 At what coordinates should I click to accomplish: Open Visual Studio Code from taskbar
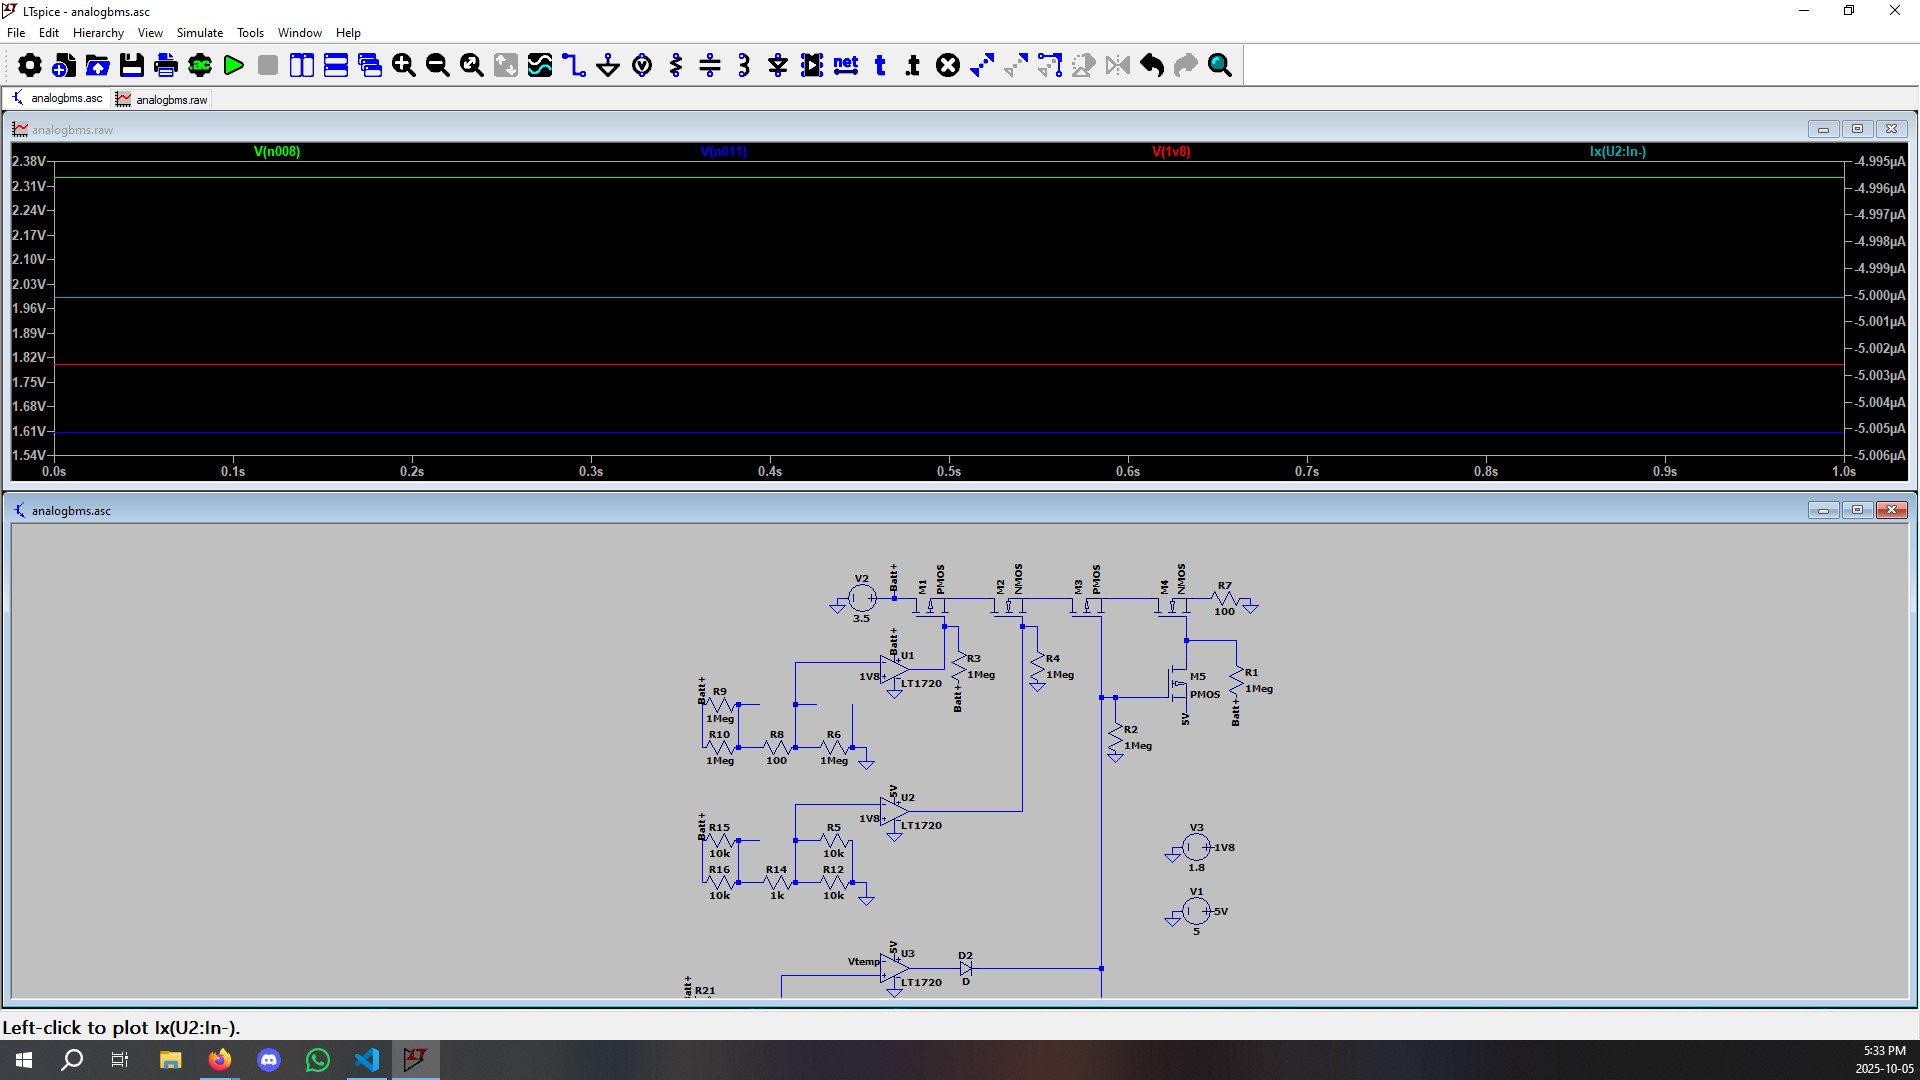click(367, 1059)
